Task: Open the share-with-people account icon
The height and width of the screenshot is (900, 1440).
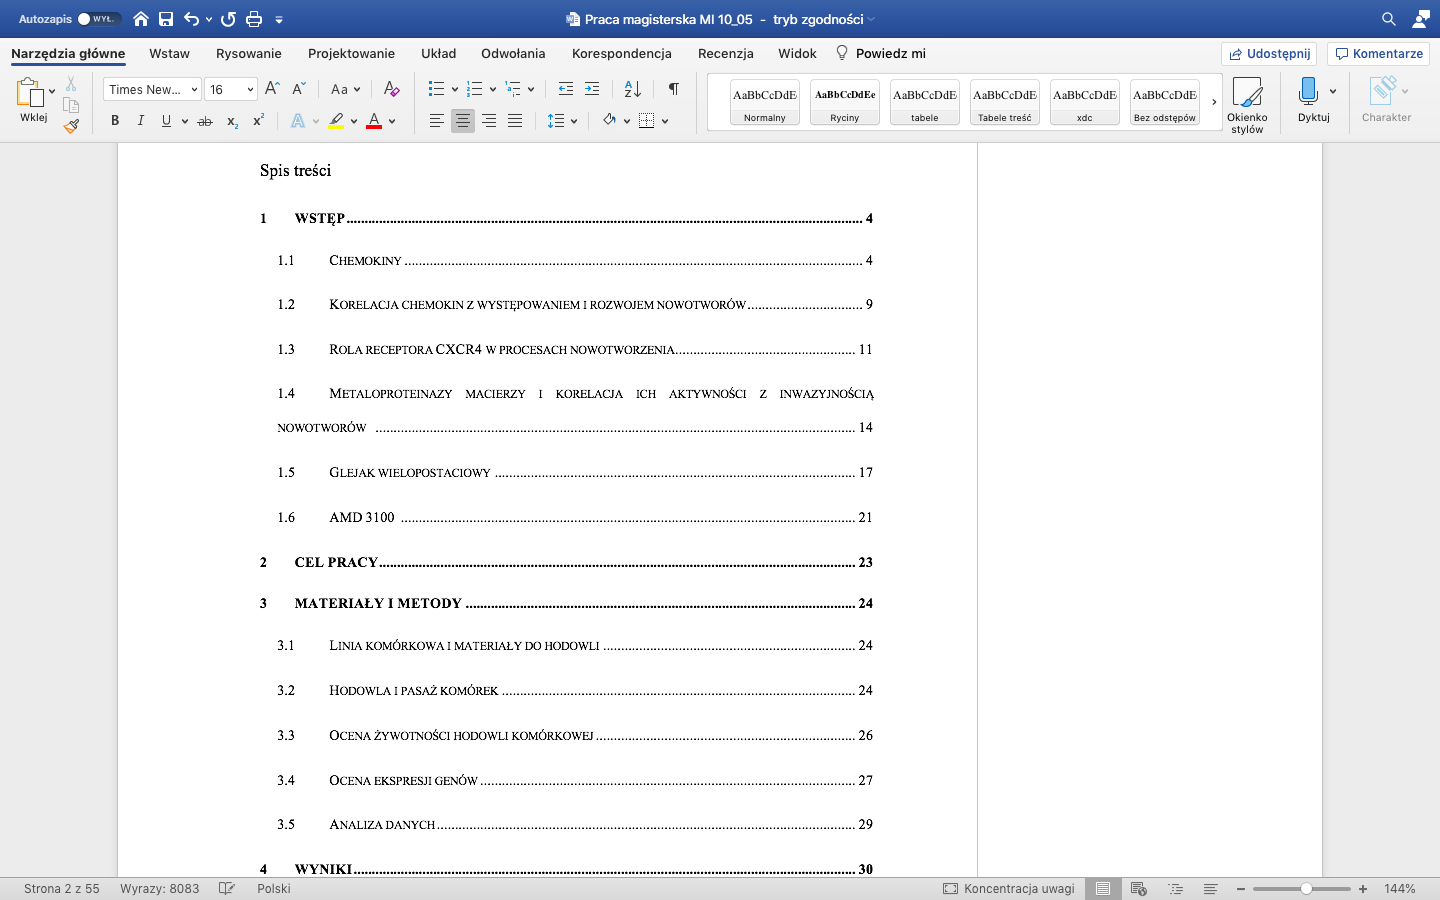Action: [1421, 19]
